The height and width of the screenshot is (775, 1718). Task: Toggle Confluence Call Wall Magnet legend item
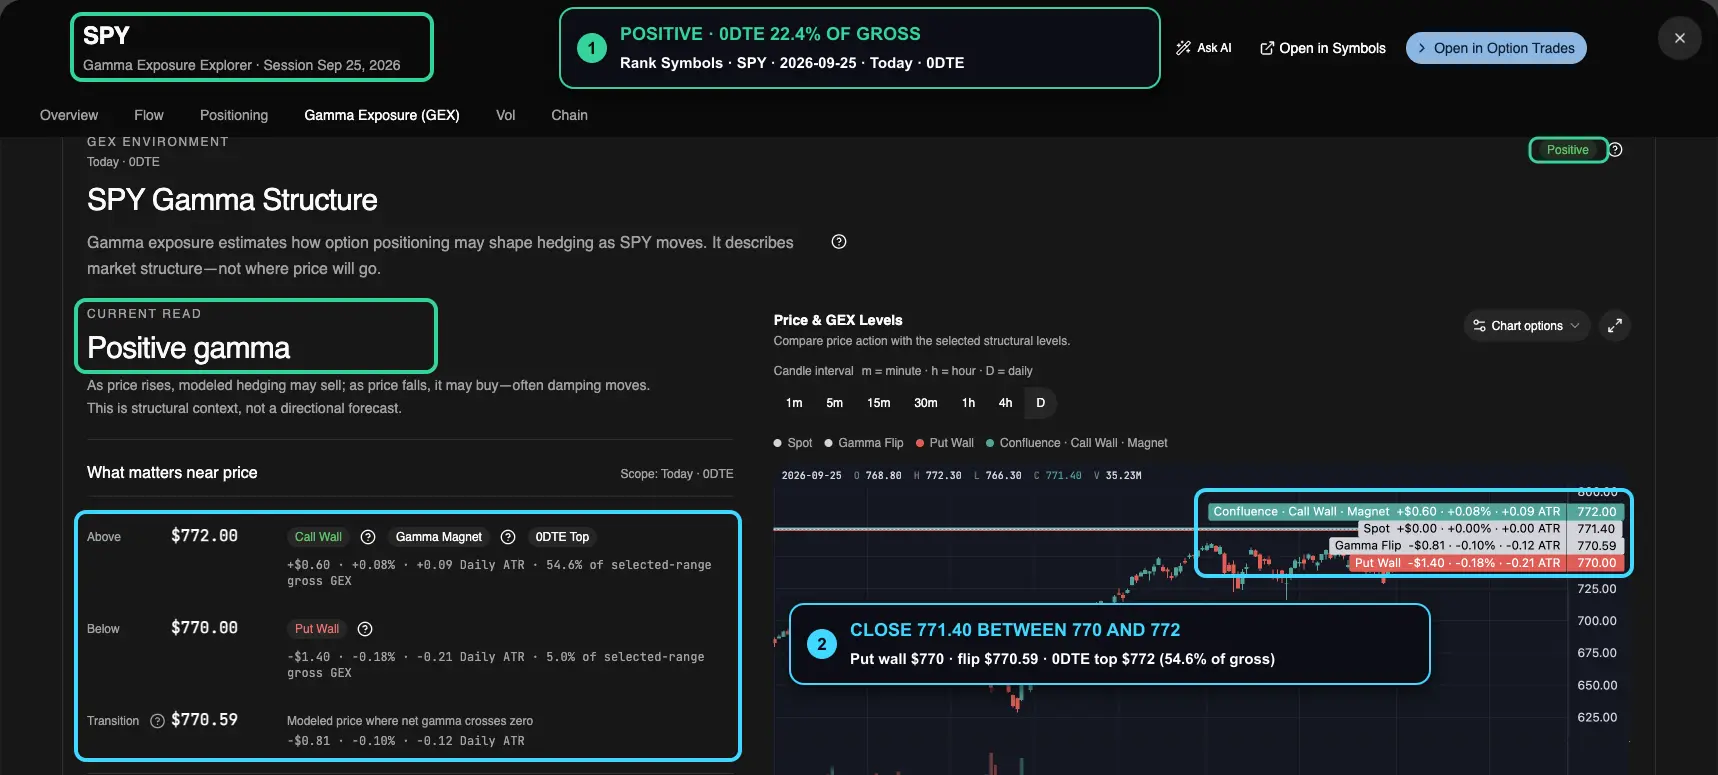click(x=1077, y=443)
